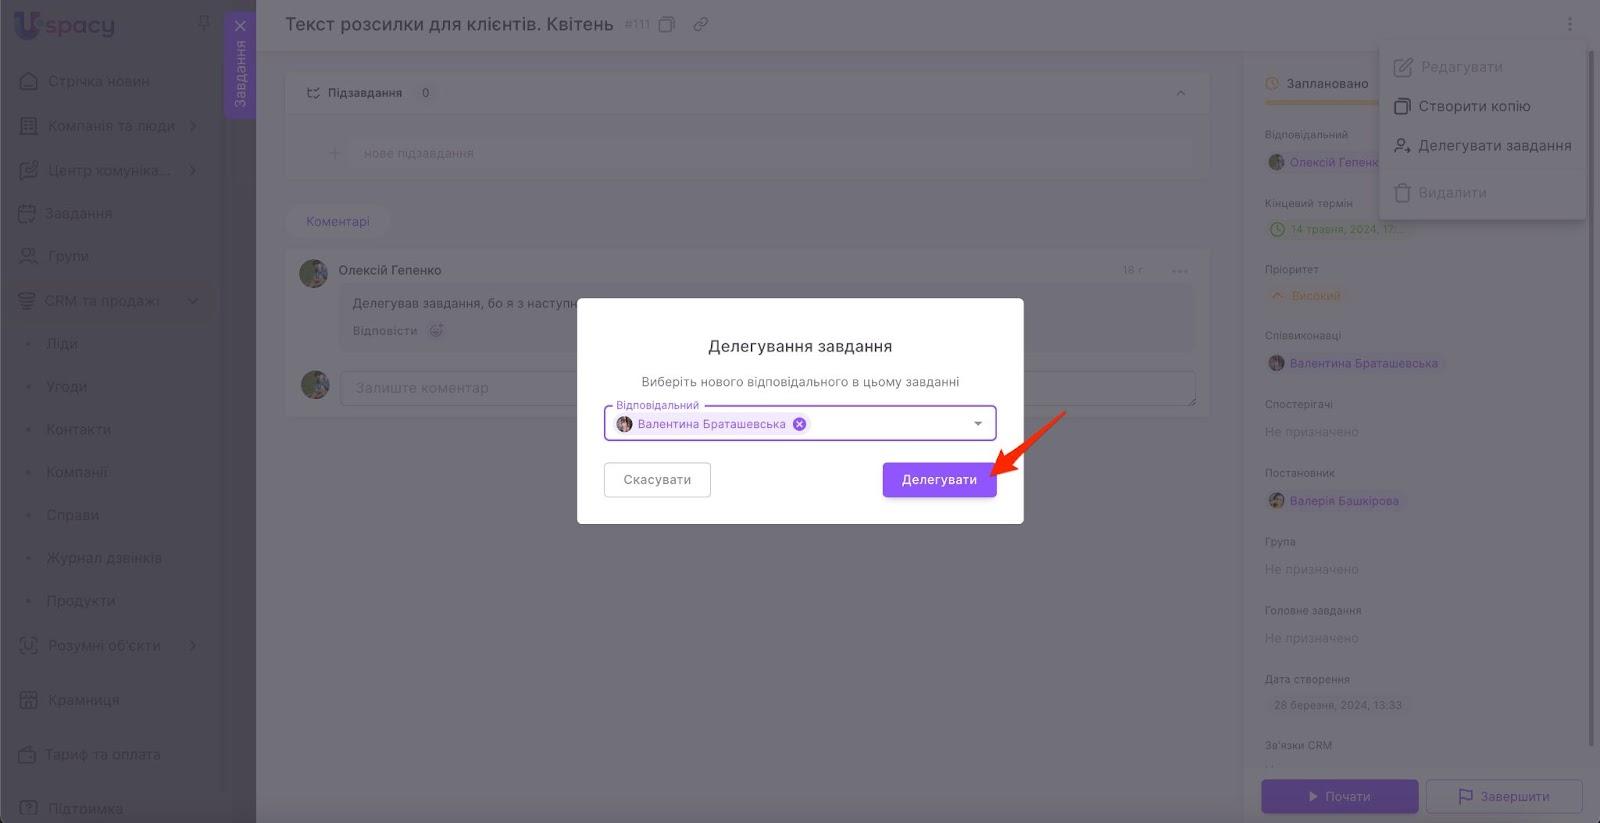The image size is (1600, 823).
Task: Select Делегувати завдання menu entry
Action: [1483, 146]
